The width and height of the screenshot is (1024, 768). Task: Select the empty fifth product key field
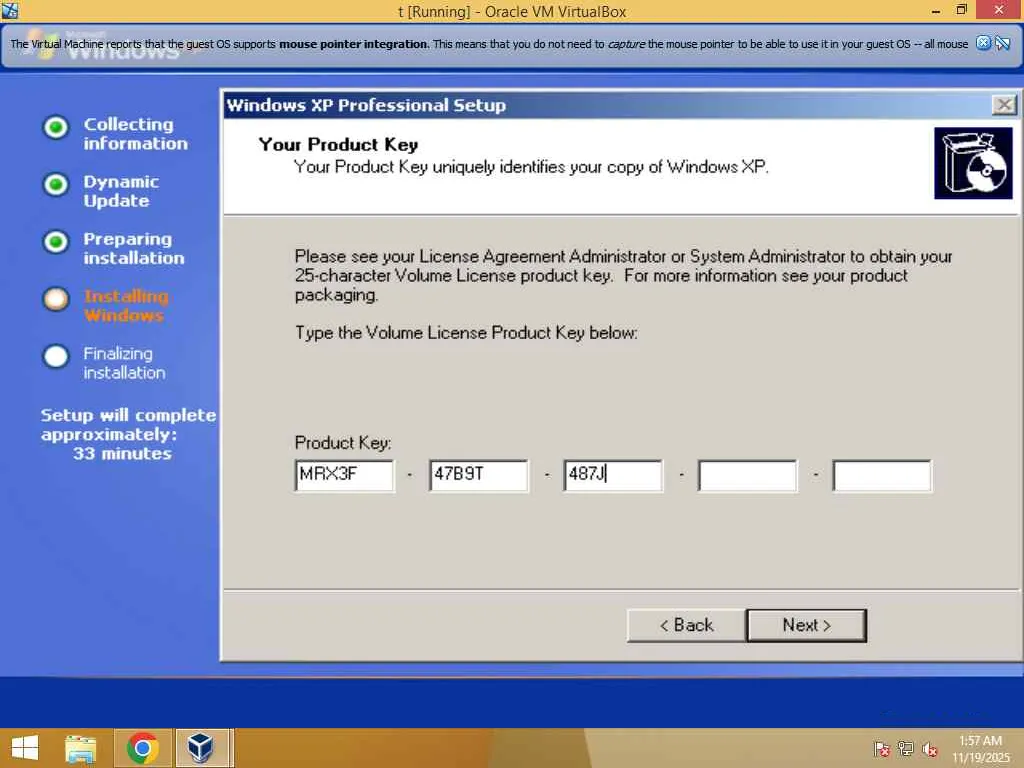(882, 475)
